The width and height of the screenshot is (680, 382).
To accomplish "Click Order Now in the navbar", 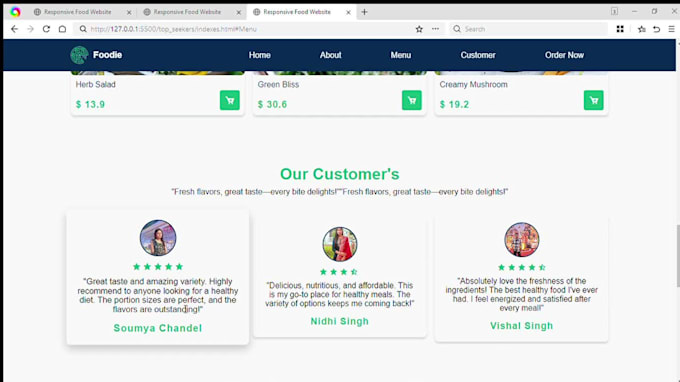I will pyautogui.click(x=564, y=55).
